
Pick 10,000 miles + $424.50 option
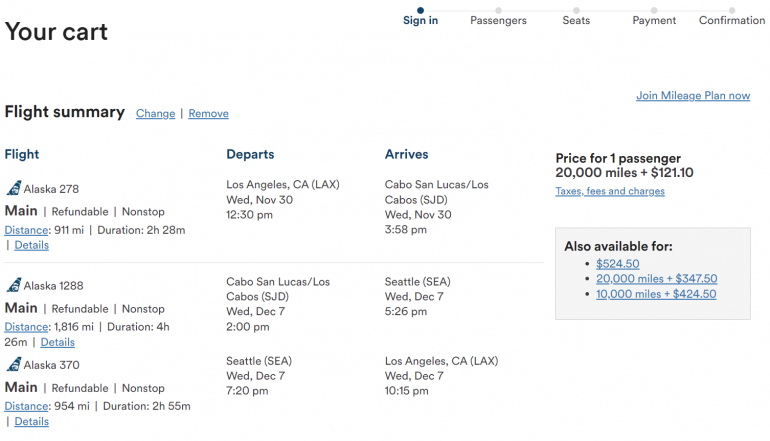tap(656, 294)
